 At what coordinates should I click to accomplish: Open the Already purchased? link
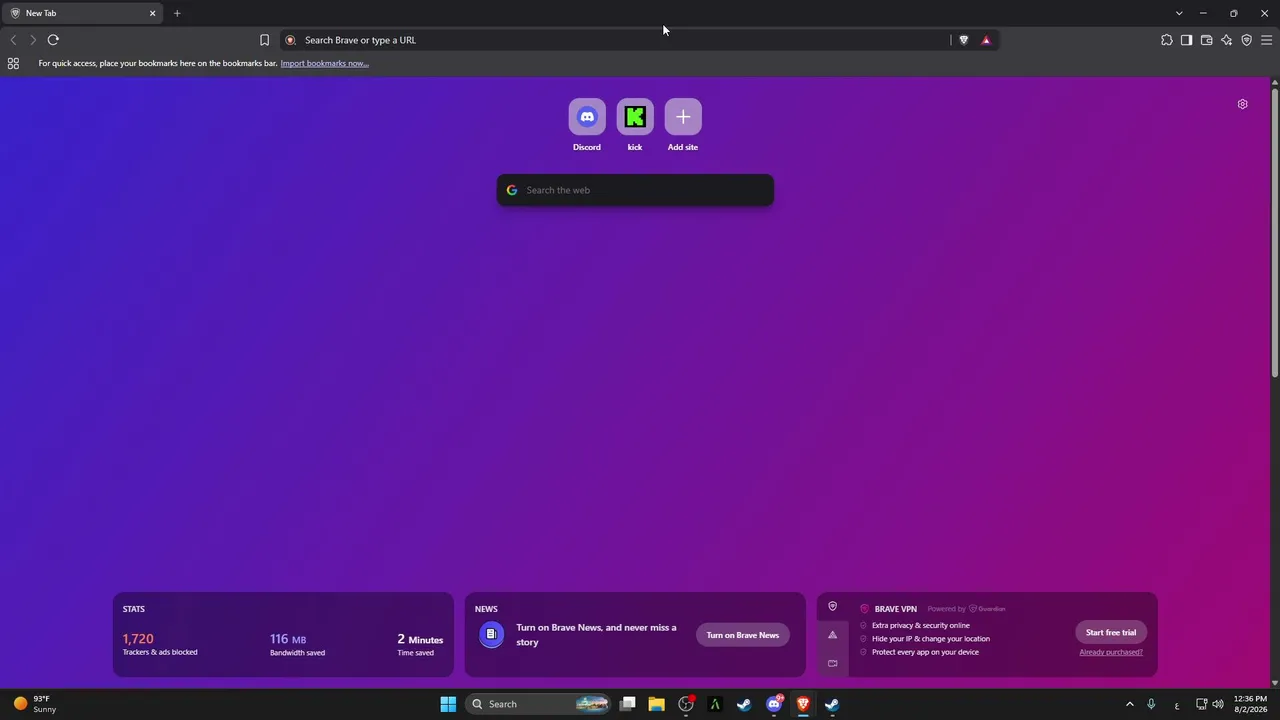click(1111, 652)
